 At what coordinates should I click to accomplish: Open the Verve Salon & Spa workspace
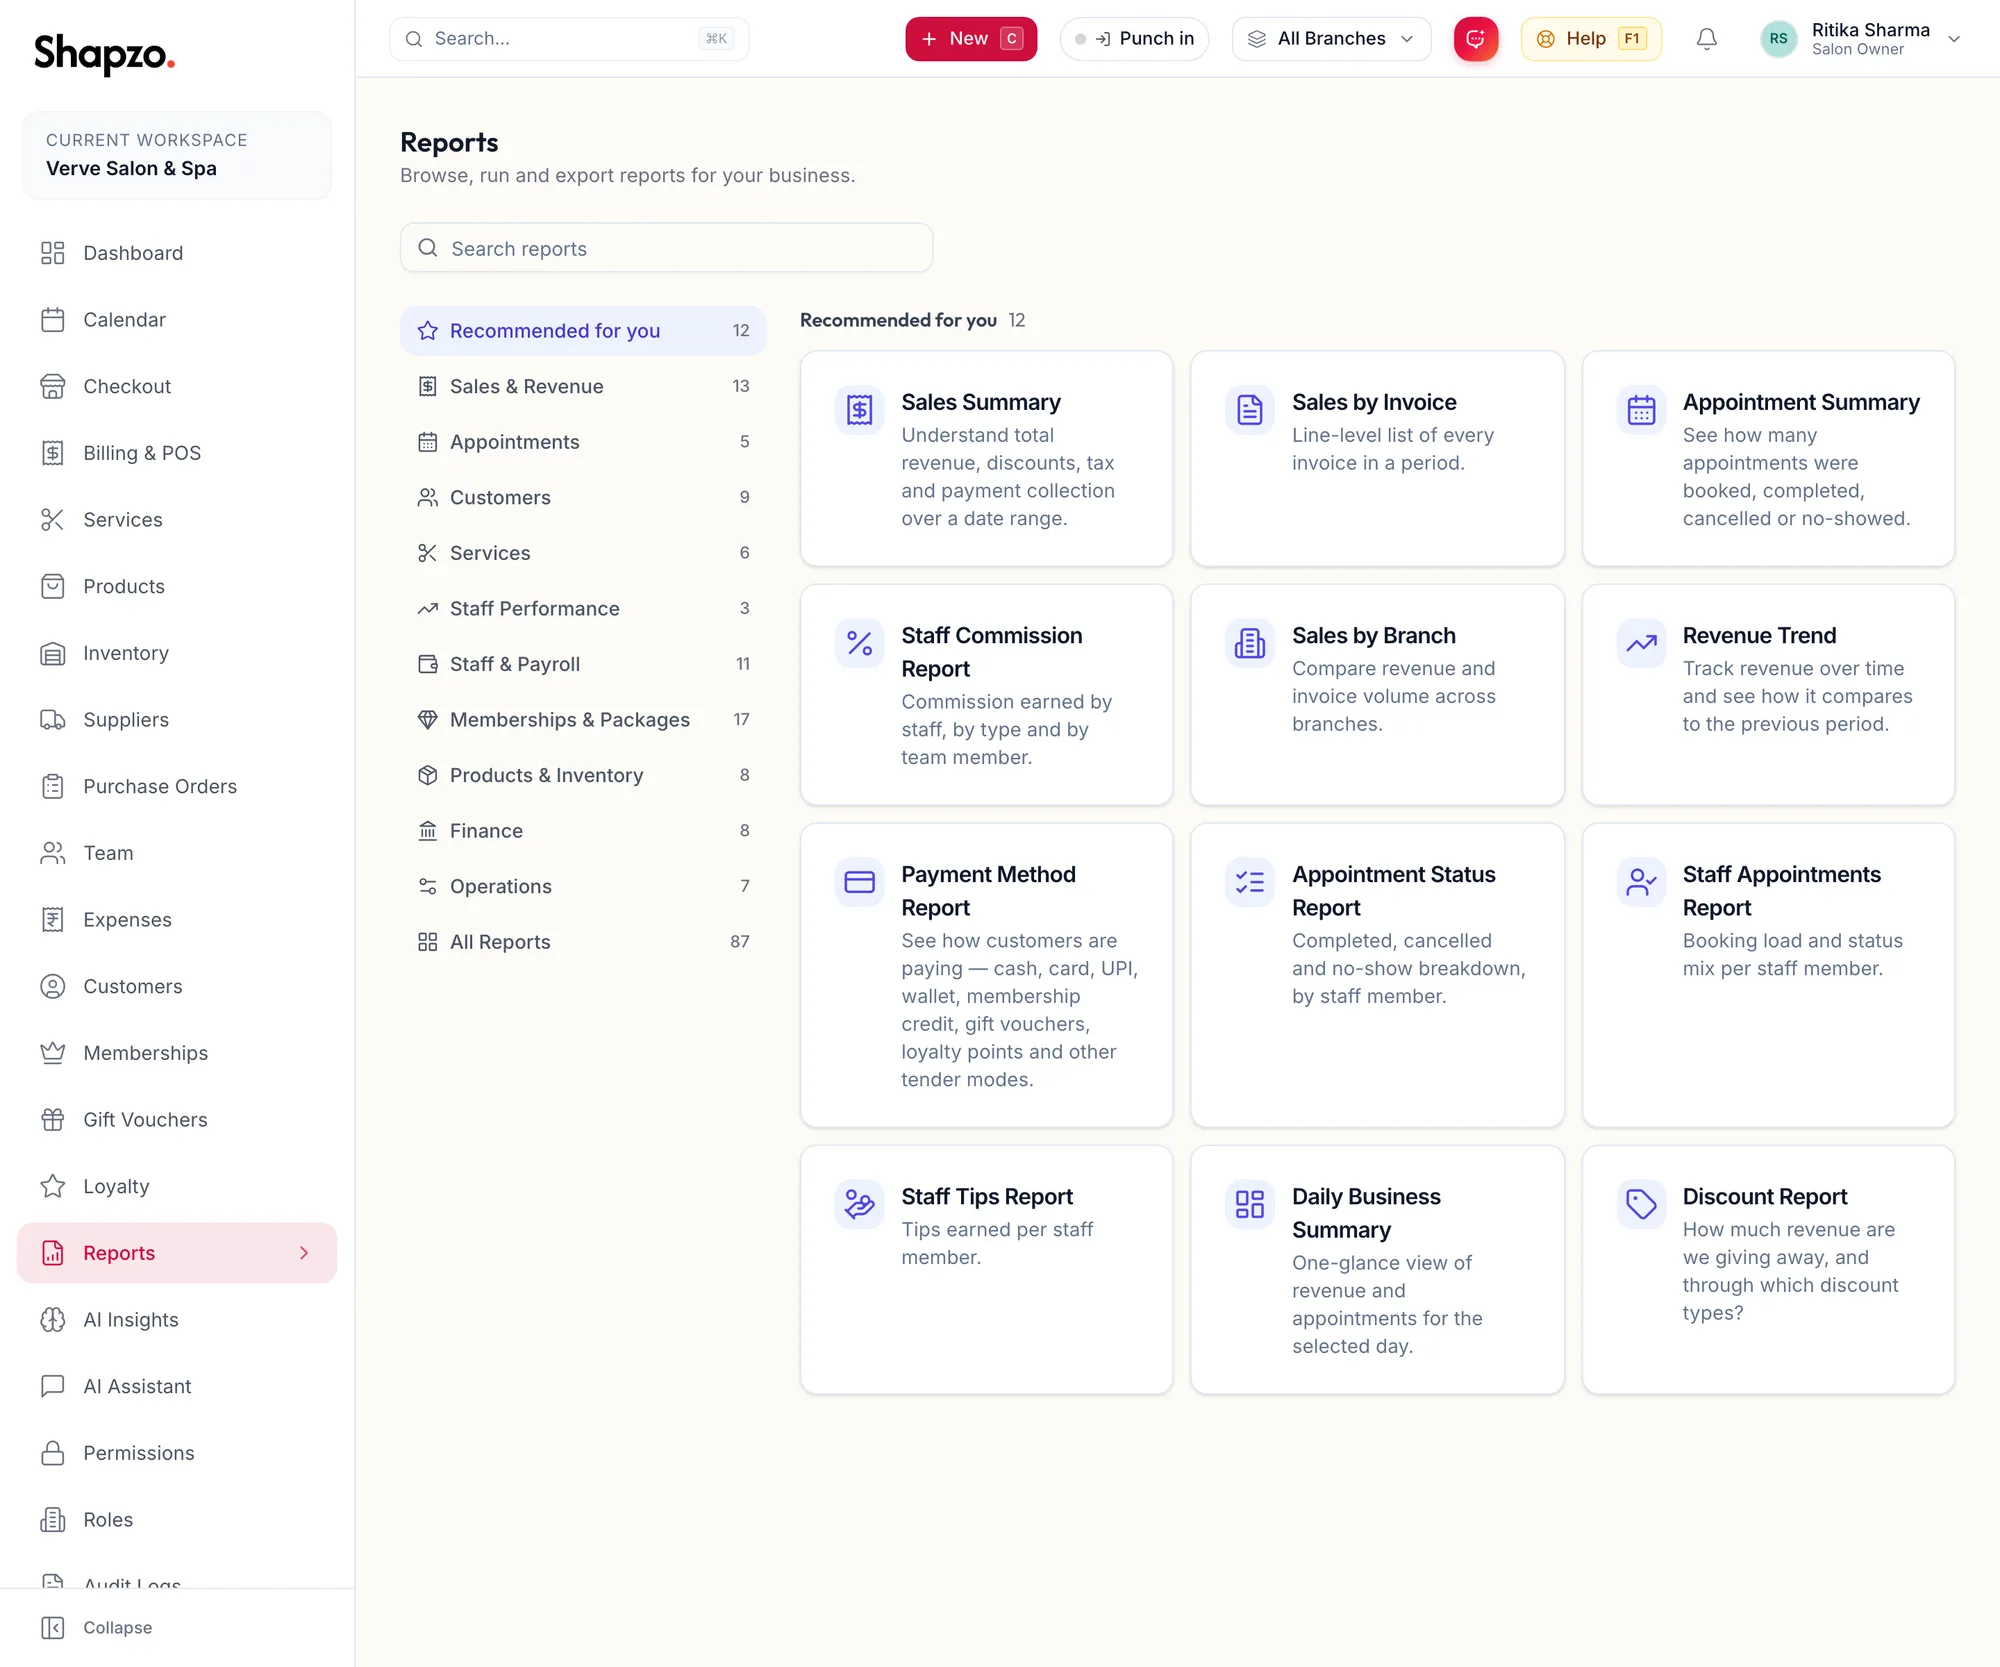click(177, 155)
